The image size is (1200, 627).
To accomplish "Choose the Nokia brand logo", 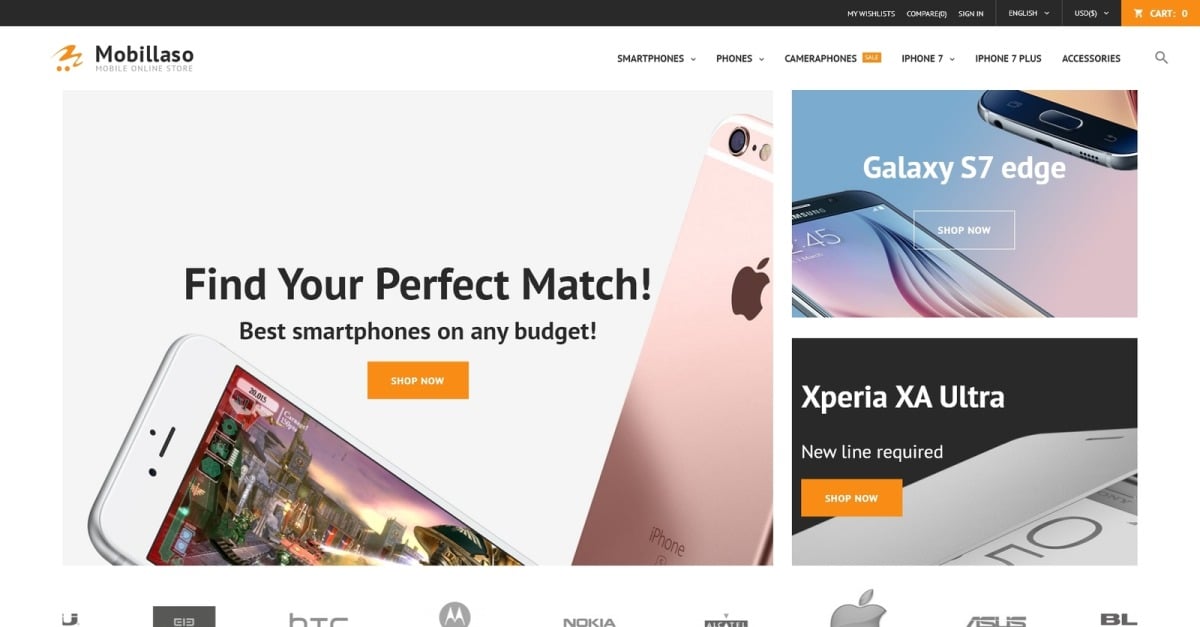I will (x=589, y=622).
